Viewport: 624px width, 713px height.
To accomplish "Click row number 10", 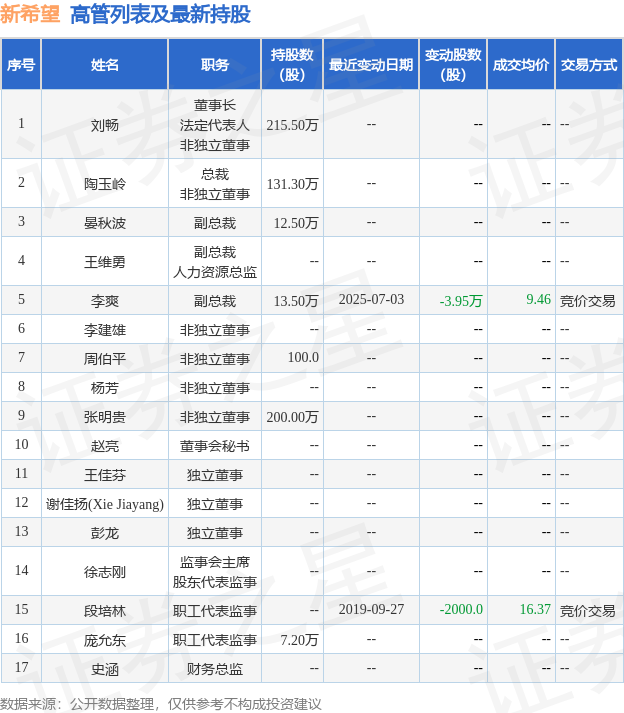I will [x=21, y=444].
